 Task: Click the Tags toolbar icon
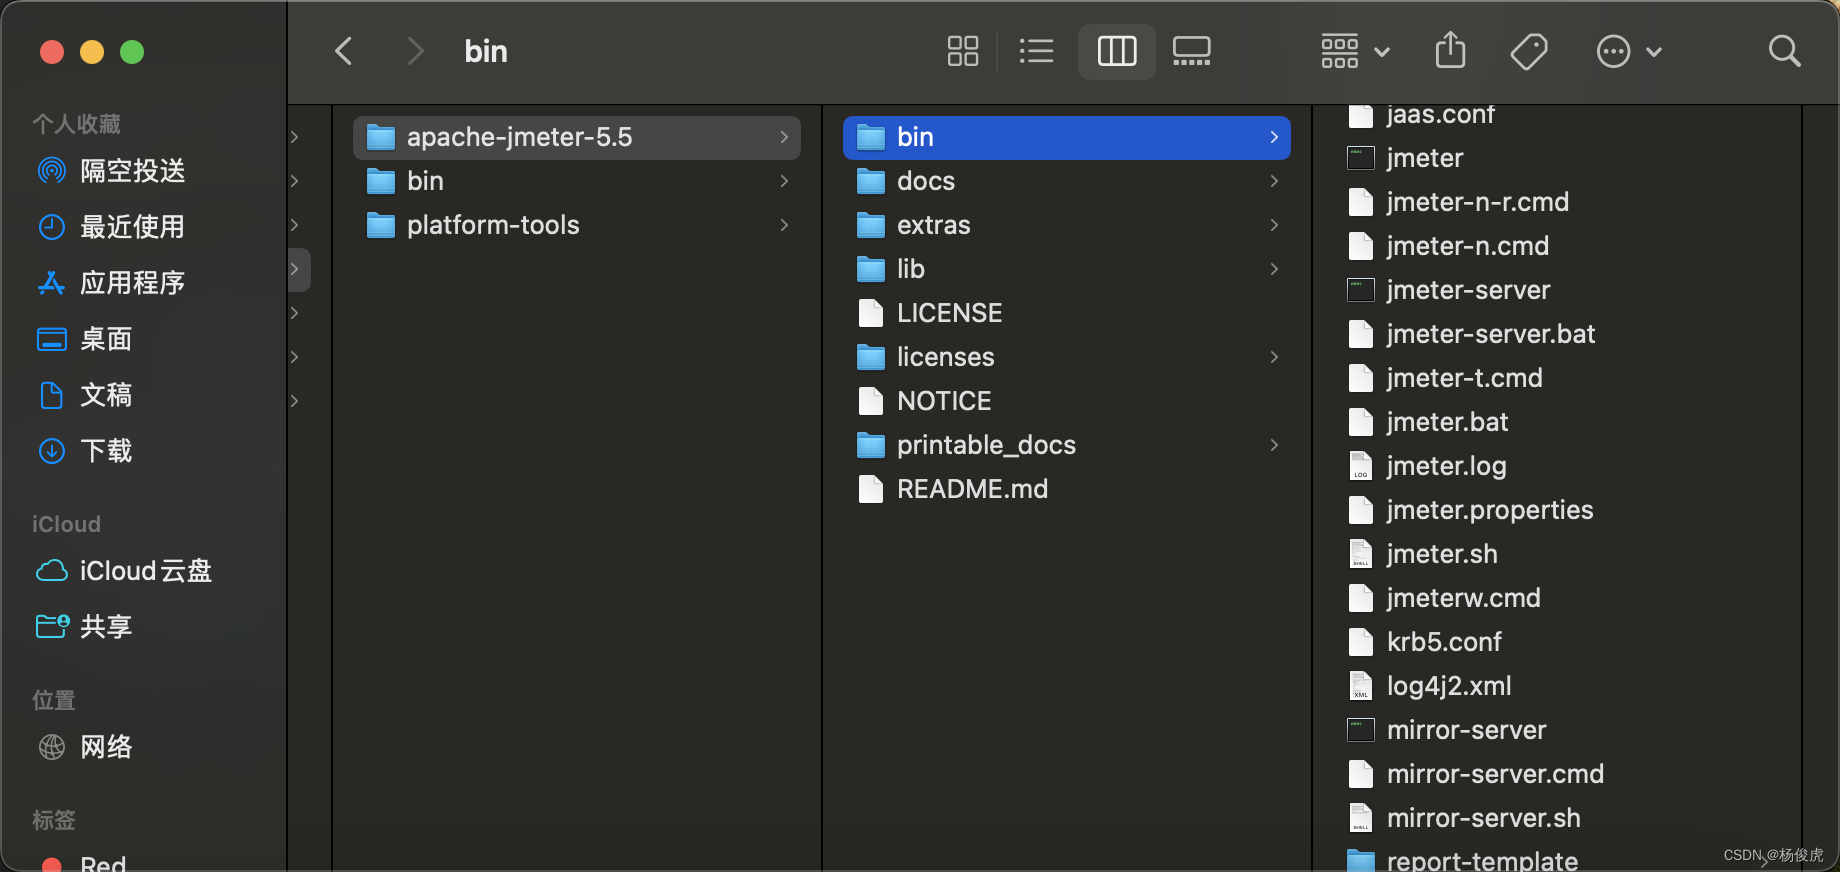click(1529, 51)
